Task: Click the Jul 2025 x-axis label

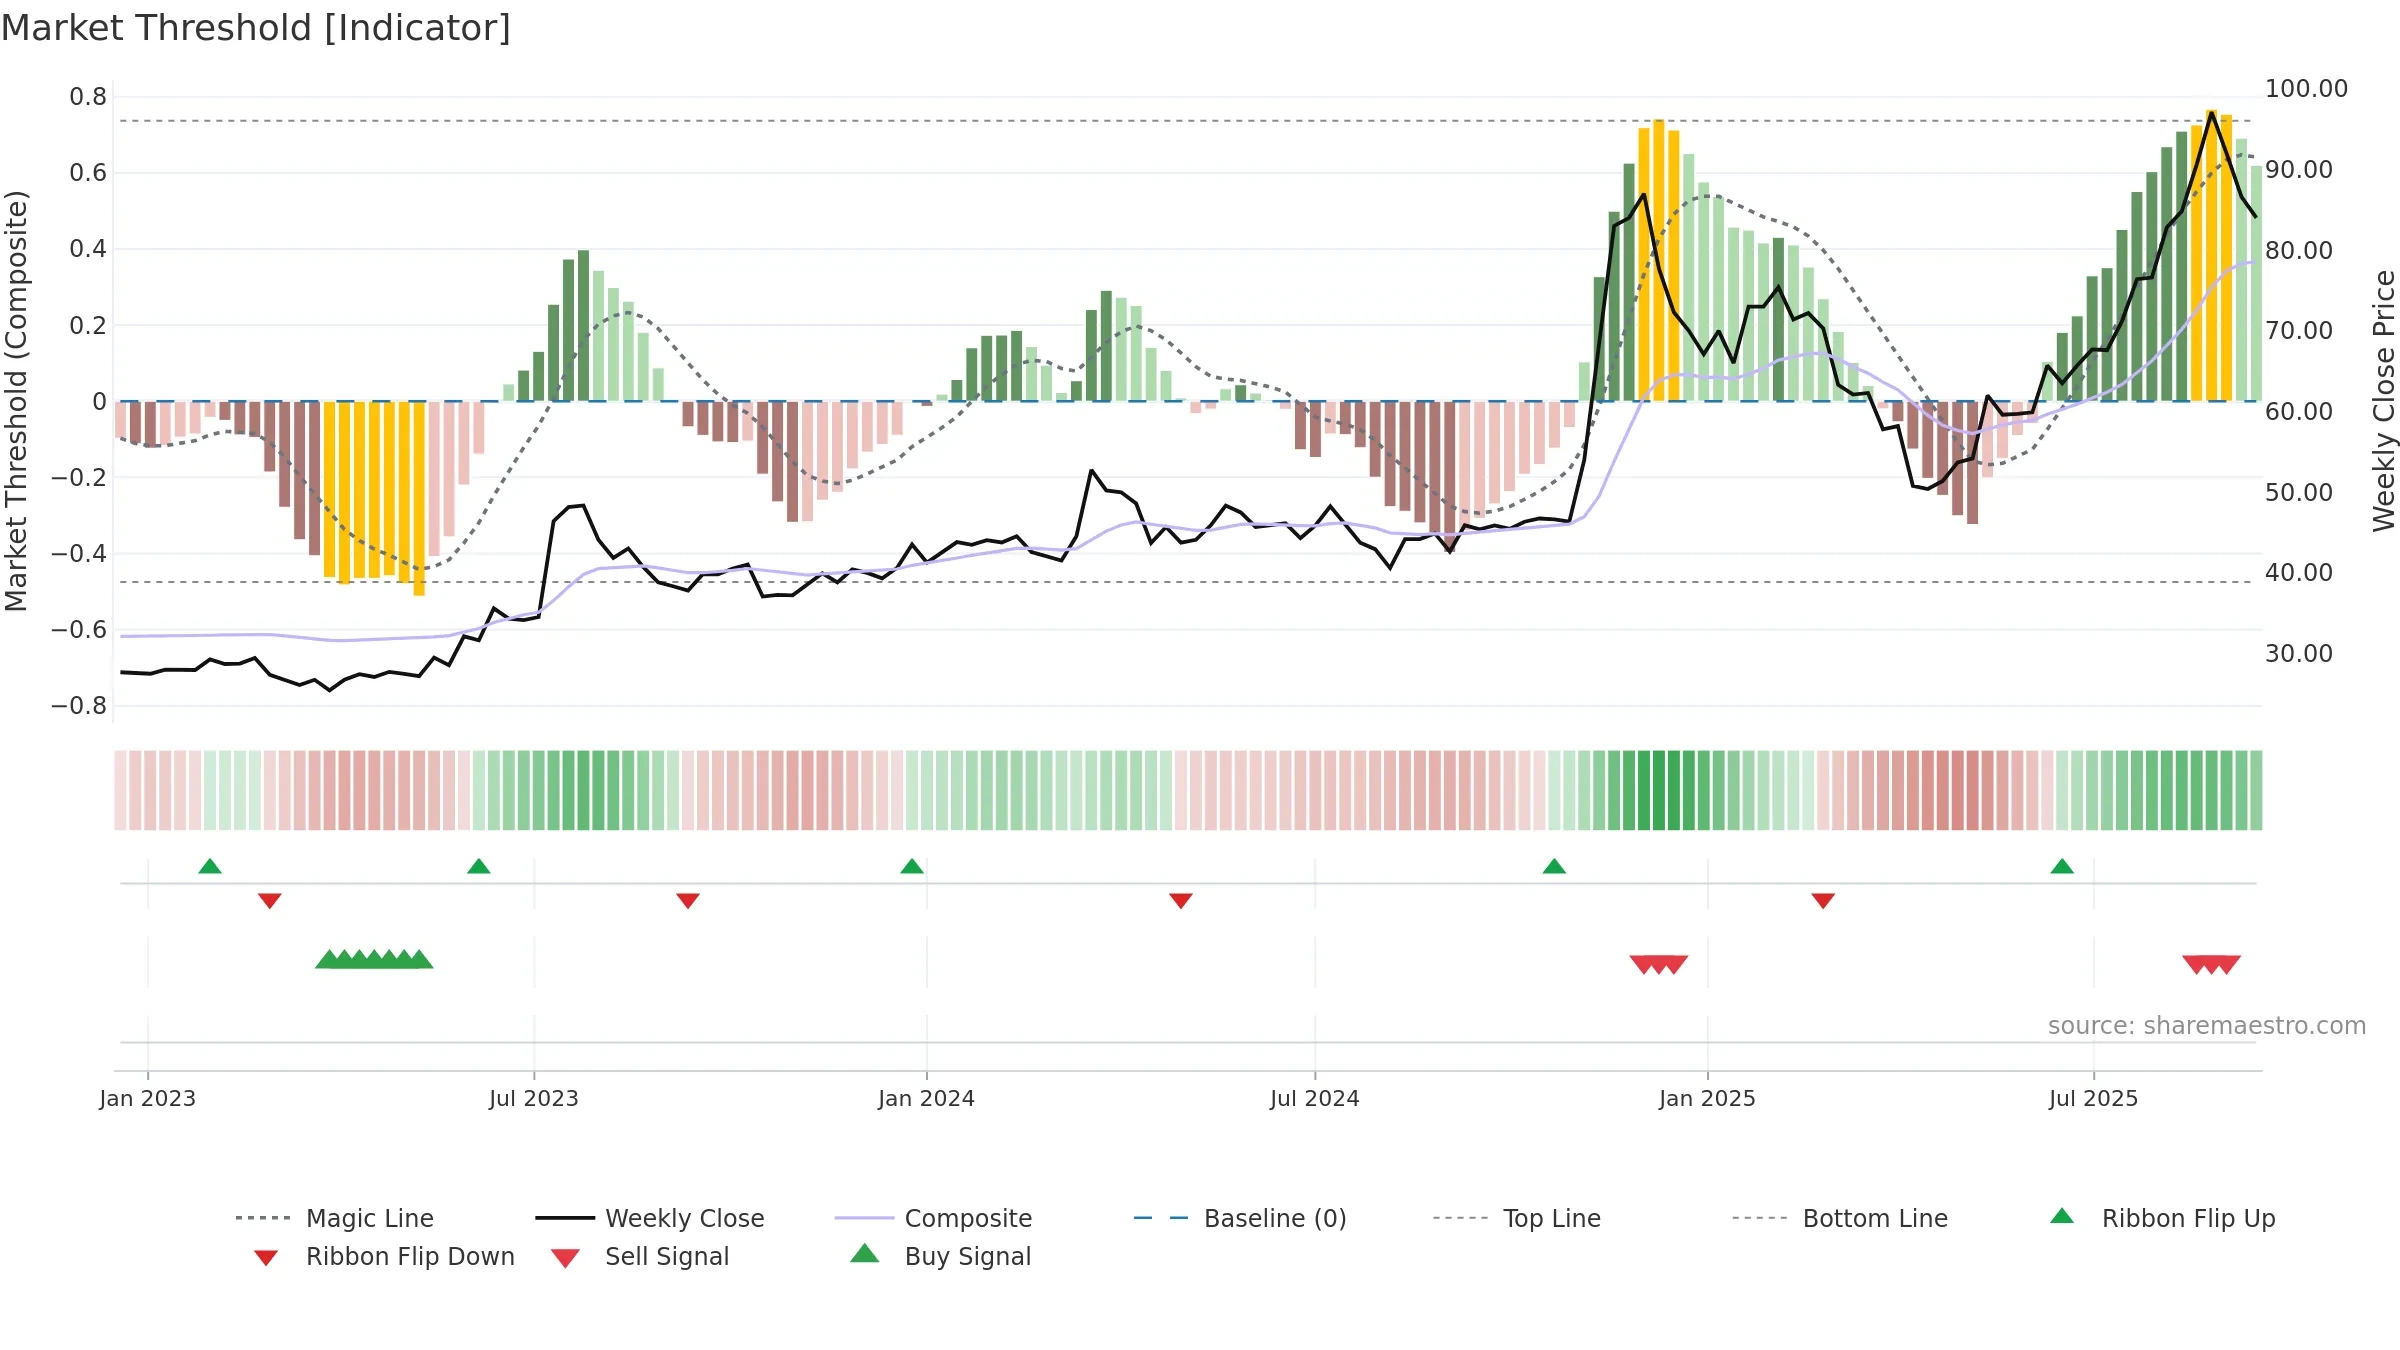Action: pos(2094,1098)
